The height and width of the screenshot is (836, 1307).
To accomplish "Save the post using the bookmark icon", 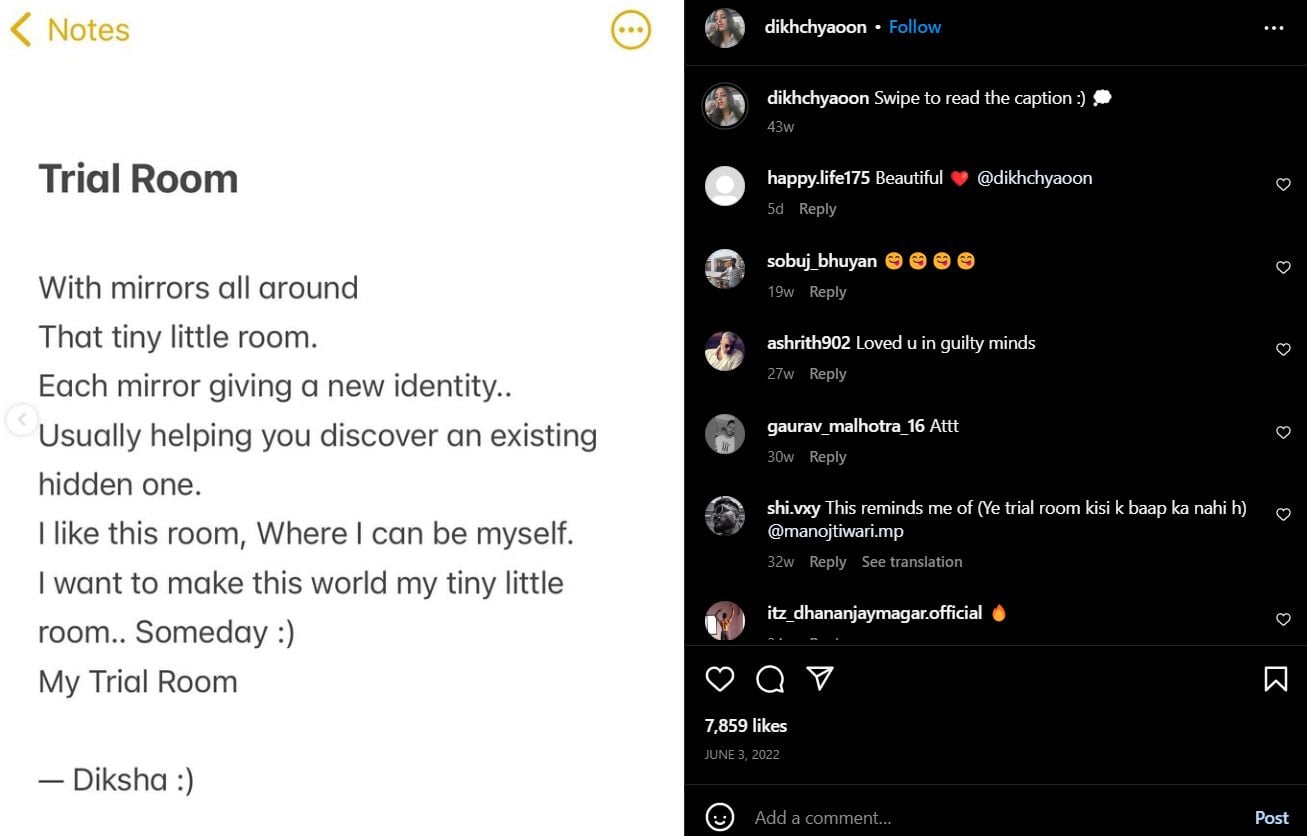I will pos(1275,679).
